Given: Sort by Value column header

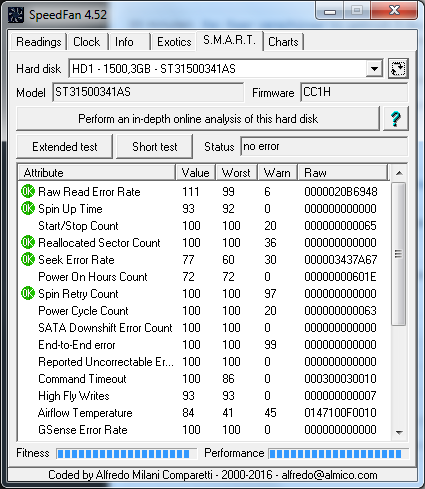Looking at the screenshot, I should (196, 173).
